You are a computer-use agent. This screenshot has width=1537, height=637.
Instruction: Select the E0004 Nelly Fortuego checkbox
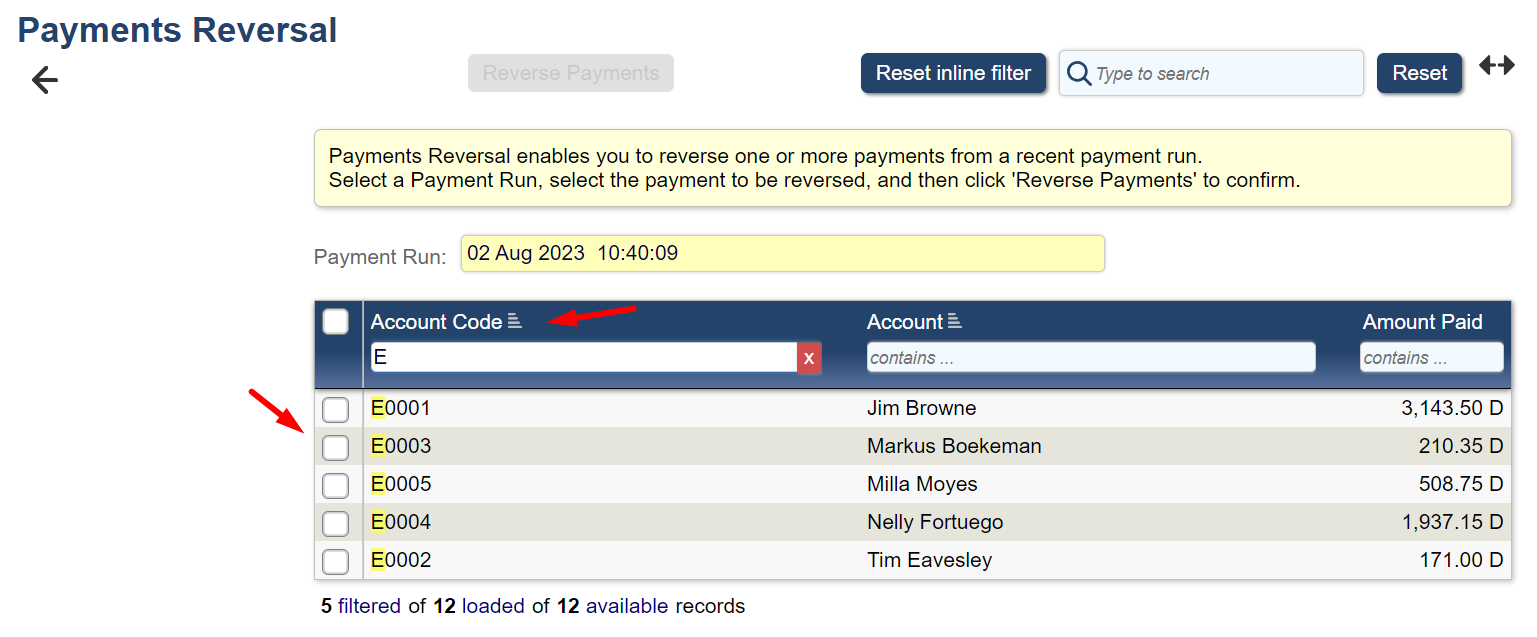(336, 523)
